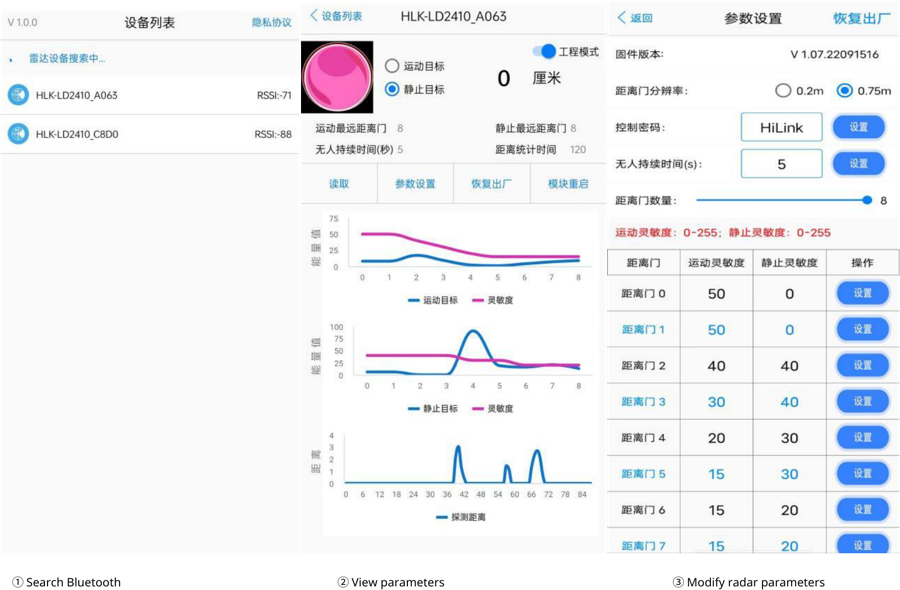Click firmware version V 1.07.22091516
This screenshot has height=590, width=900.
pos(834,55)
